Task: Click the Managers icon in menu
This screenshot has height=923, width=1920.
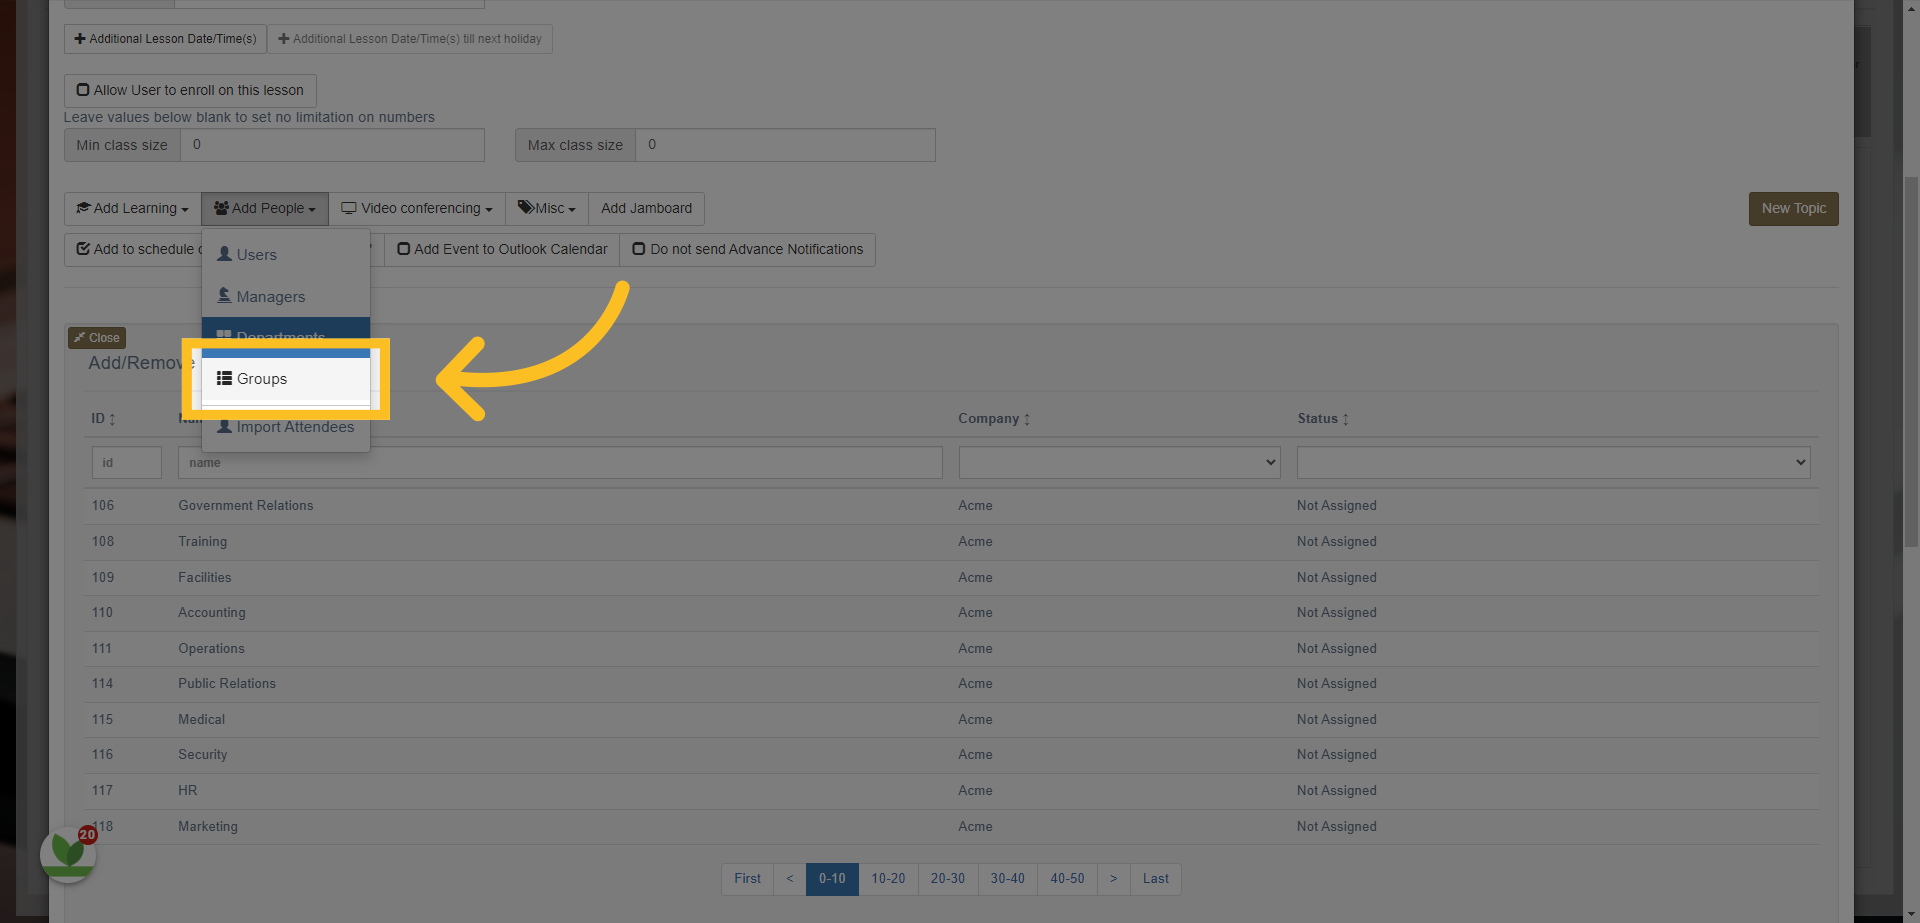Action: (x=225, y=296)
